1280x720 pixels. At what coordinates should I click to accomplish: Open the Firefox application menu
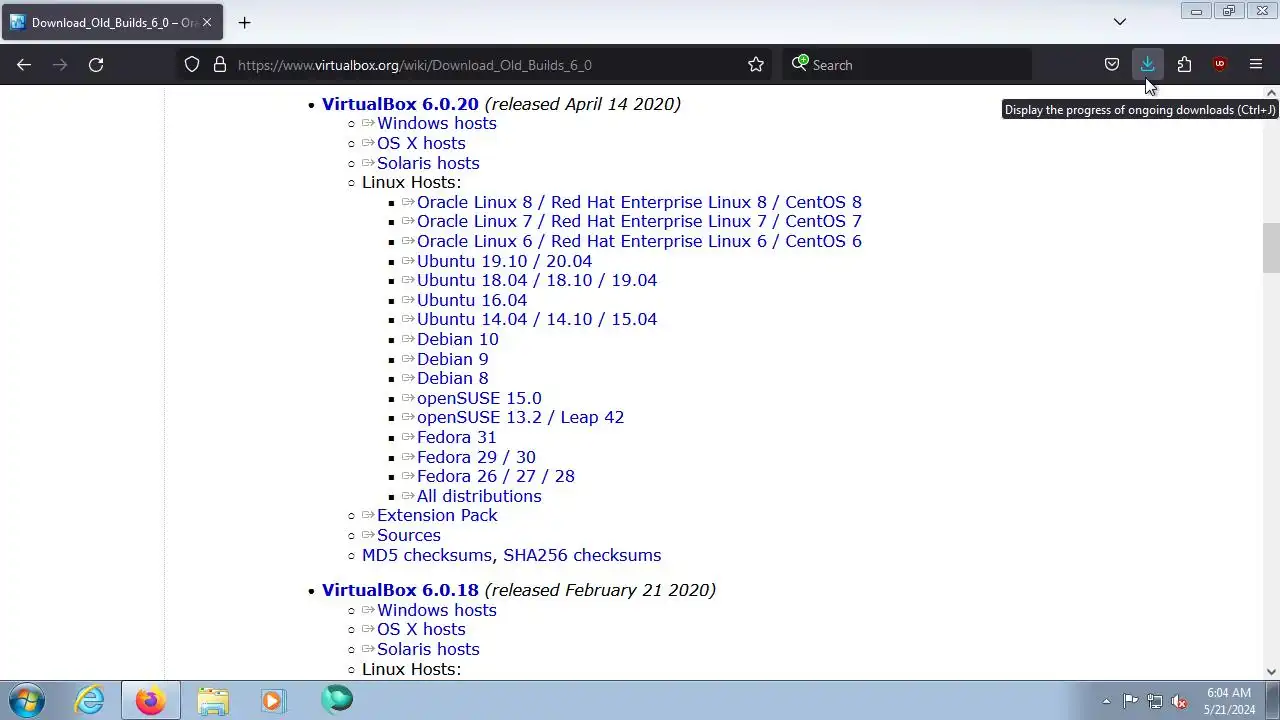coord(1256,65)
